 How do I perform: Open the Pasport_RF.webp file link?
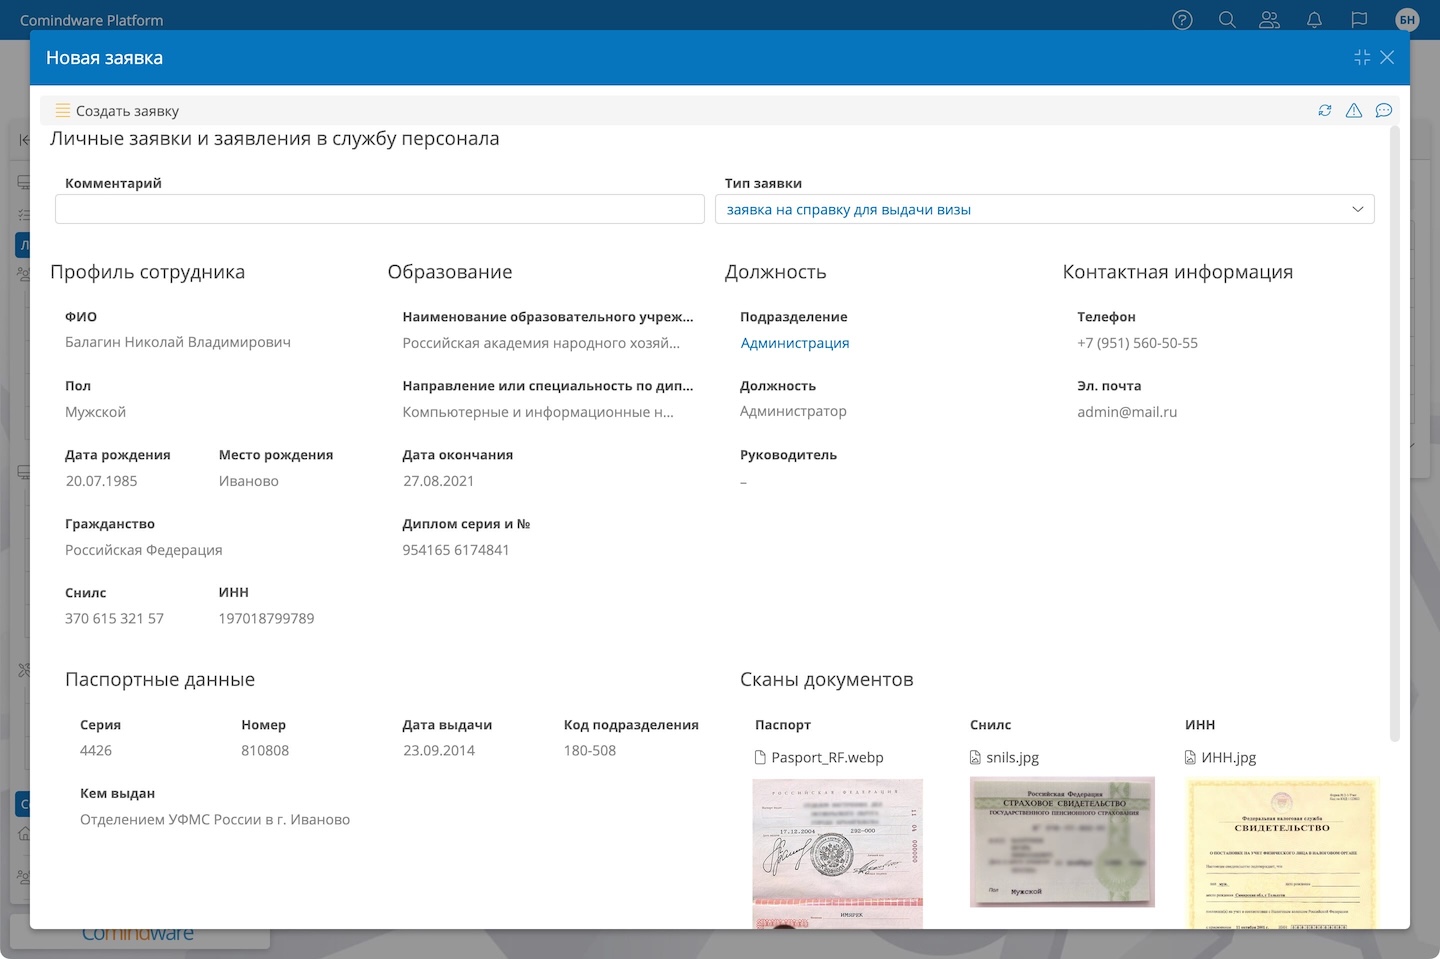[827, 758]
